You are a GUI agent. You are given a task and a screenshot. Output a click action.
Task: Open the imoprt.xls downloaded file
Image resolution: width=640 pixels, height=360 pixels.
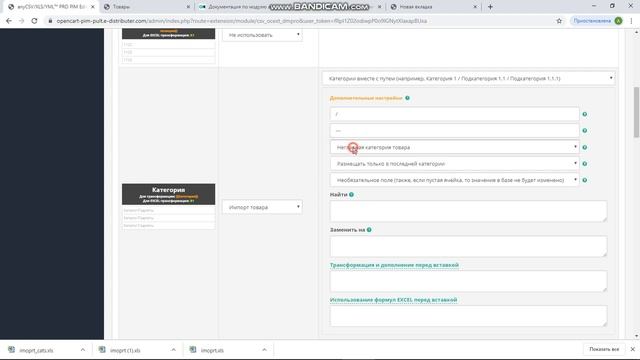pos(212,350)
